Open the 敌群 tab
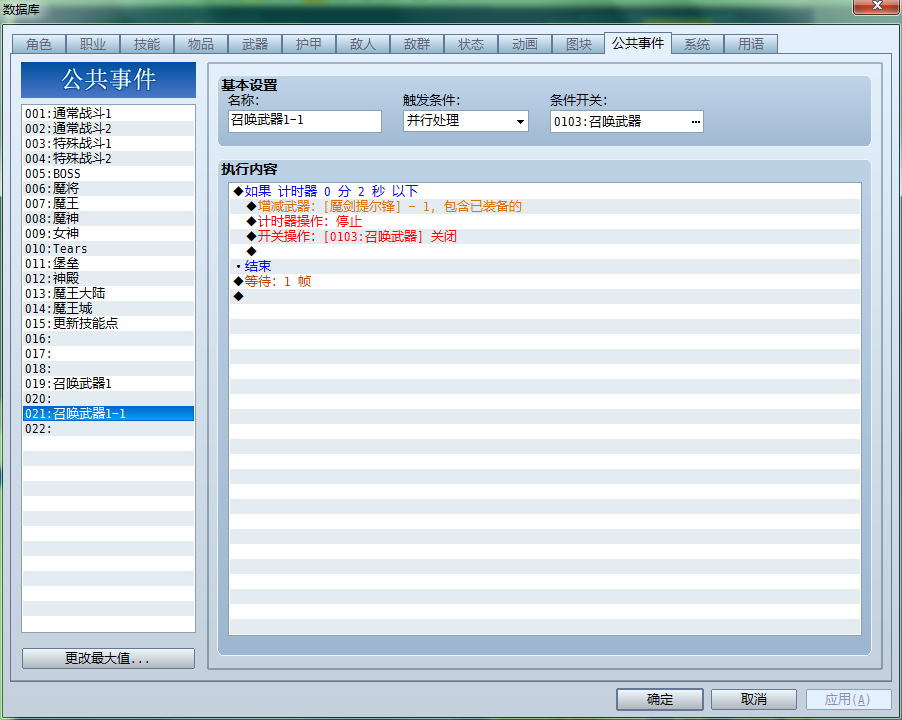This screenshot has width=902, height=720. [x=417, y=44]
